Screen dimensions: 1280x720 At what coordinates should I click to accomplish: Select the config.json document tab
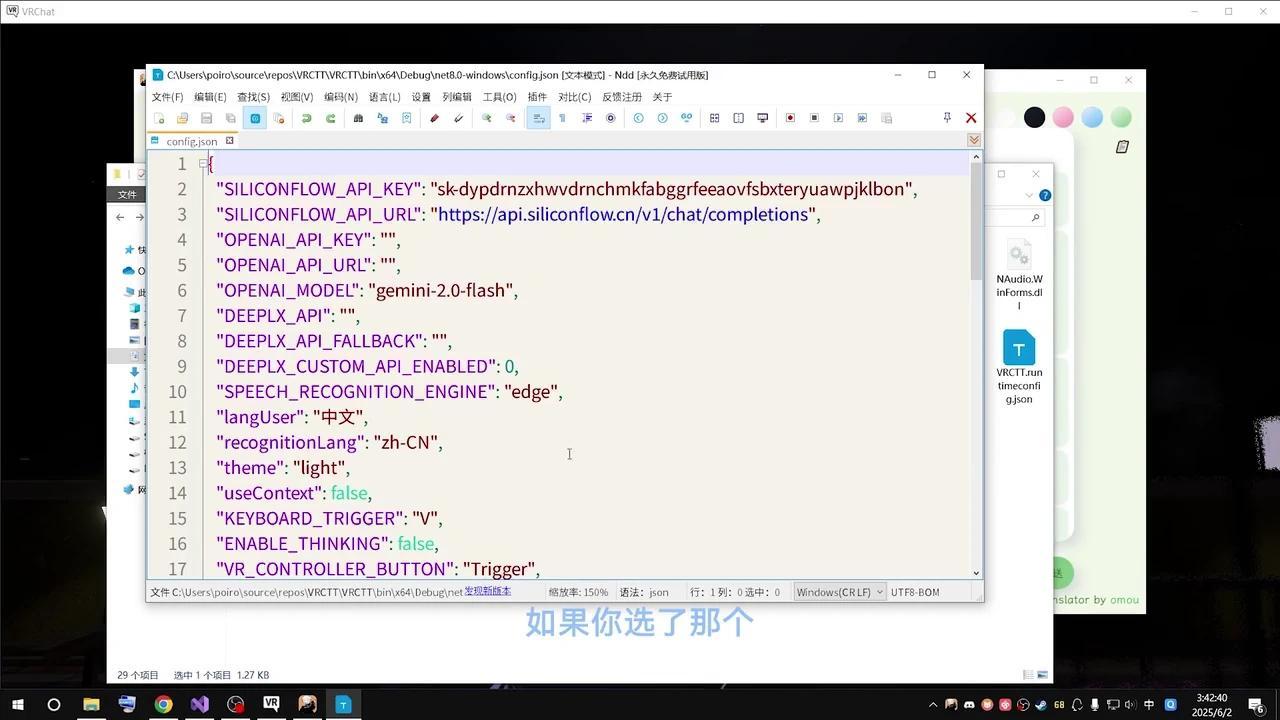coord(192,141)
